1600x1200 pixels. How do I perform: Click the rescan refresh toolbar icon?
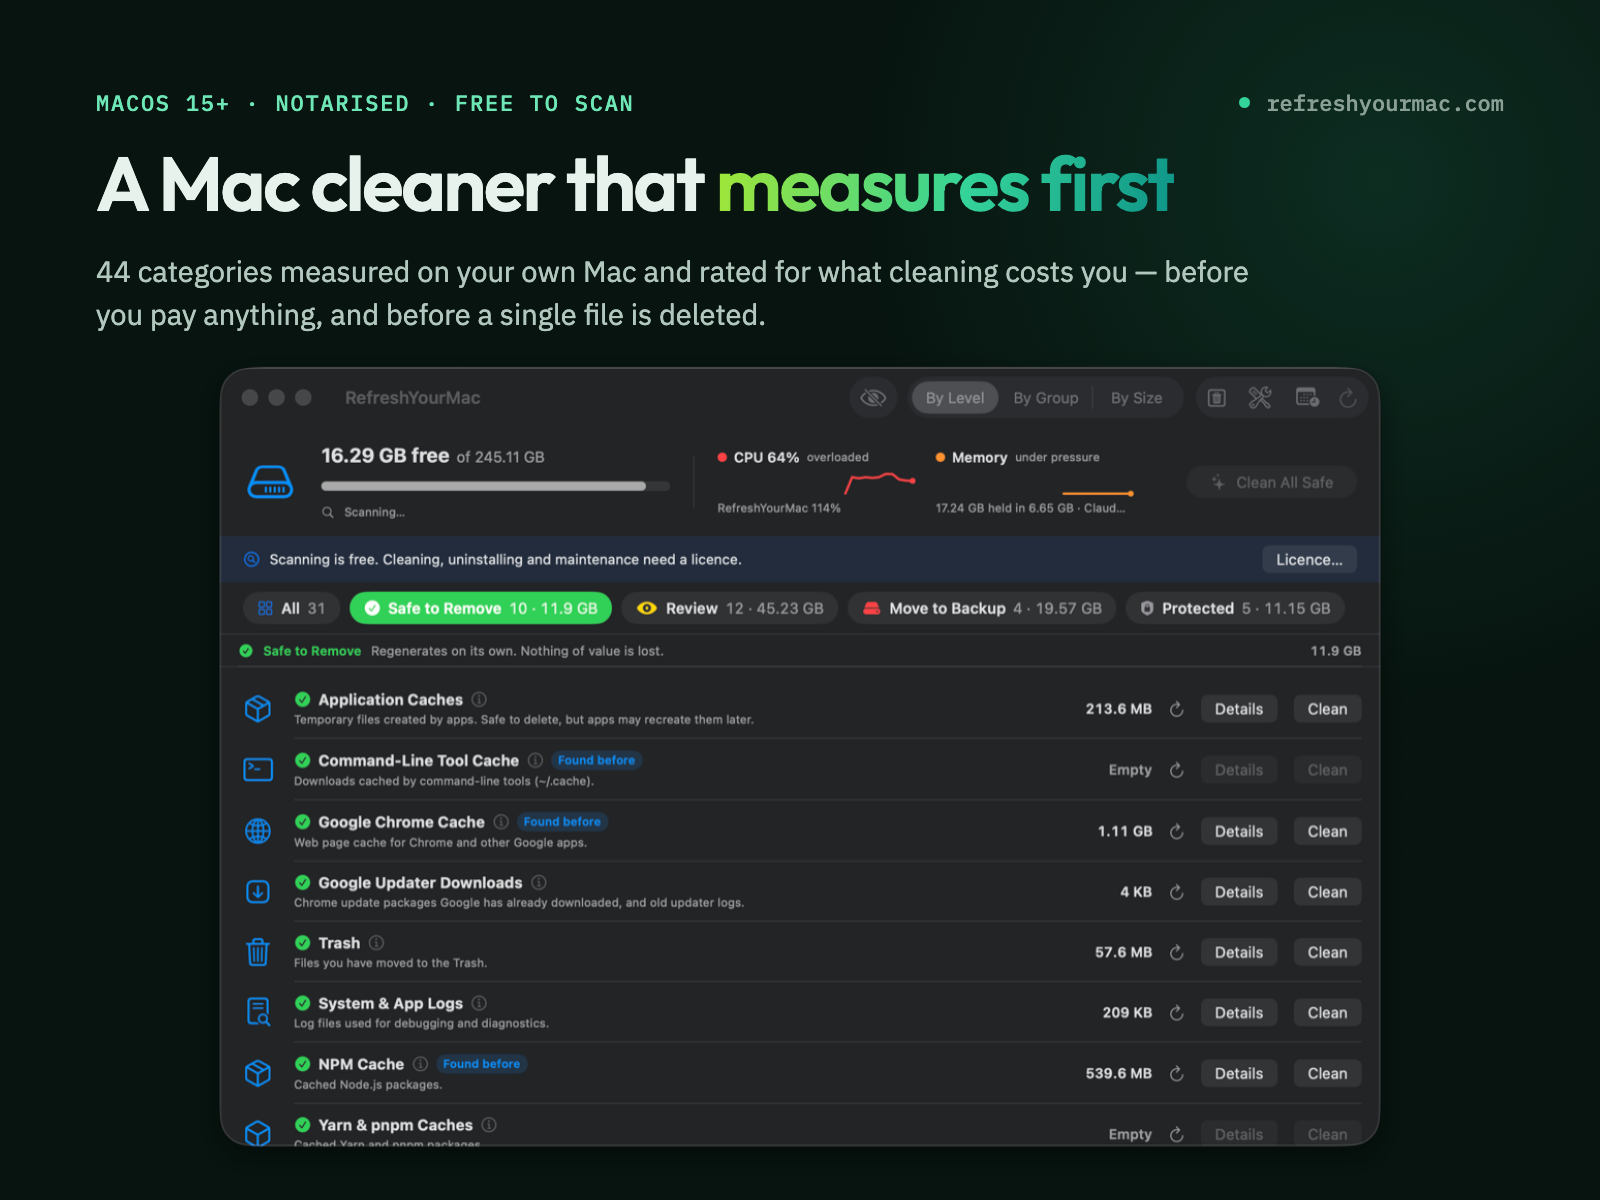pos(1348,398)
